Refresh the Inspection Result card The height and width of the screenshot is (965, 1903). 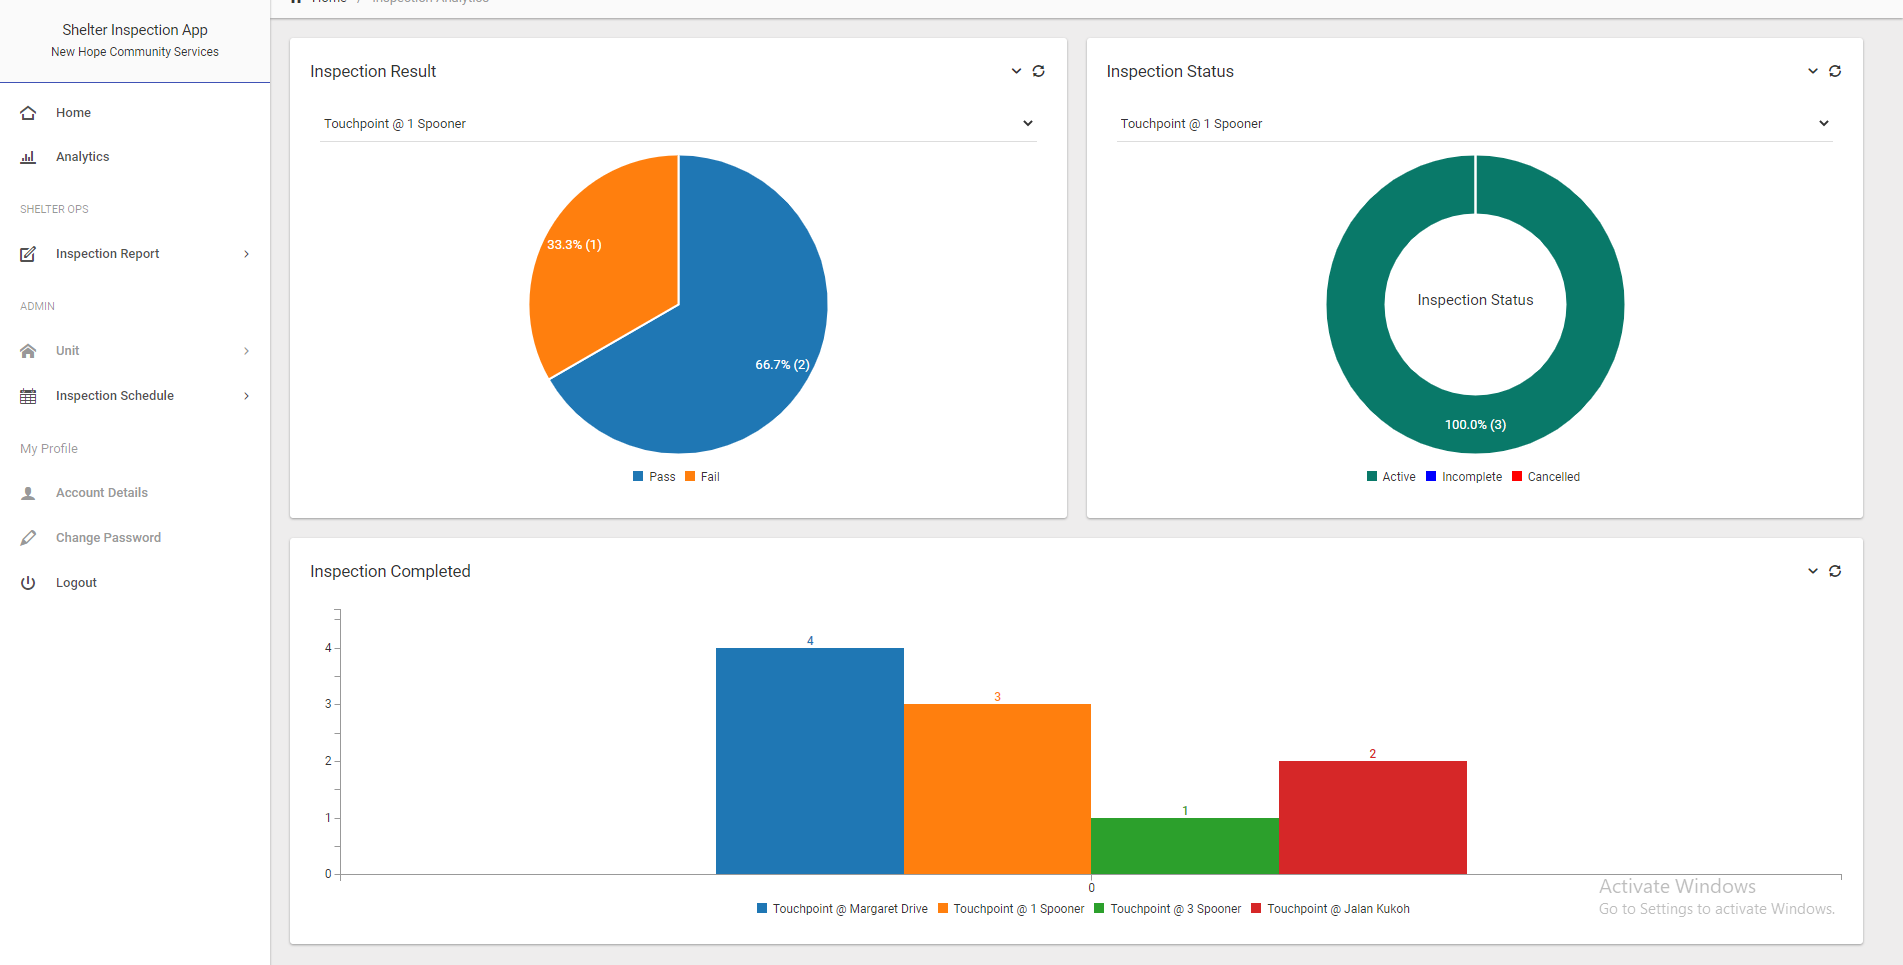(x=1039, y=71)
